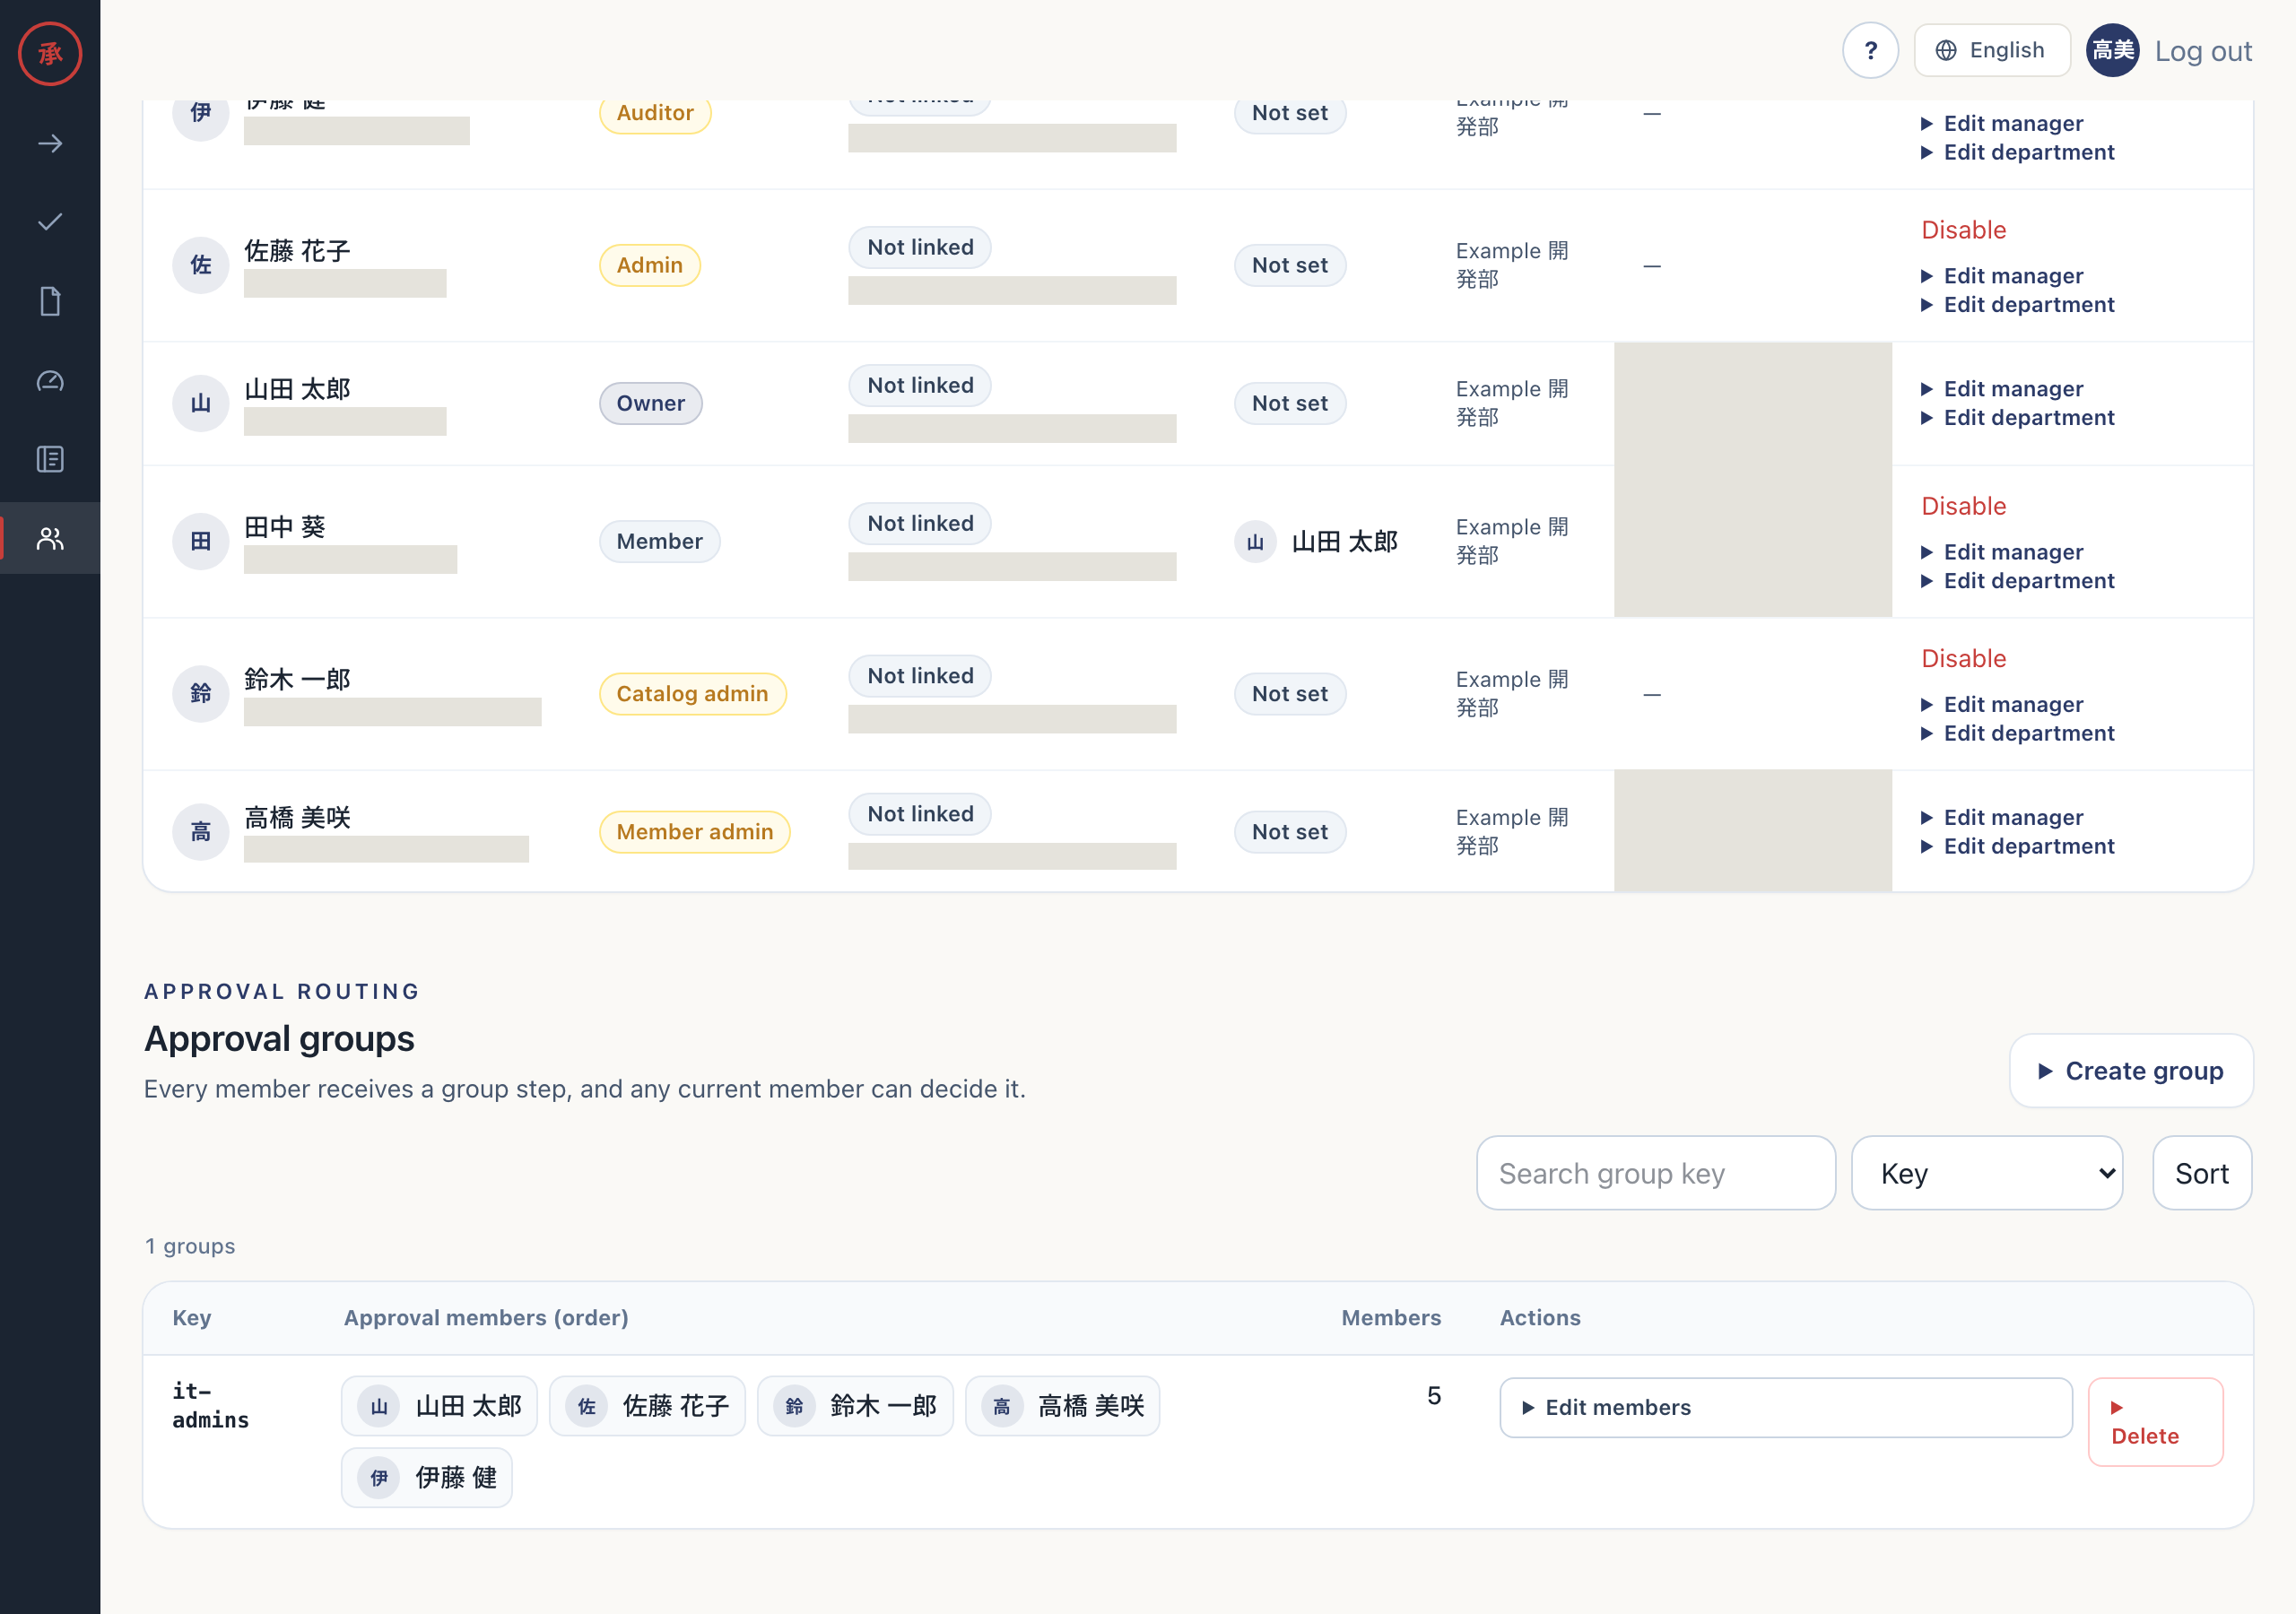Click the Member admin role badge

(x=694, y=831)
